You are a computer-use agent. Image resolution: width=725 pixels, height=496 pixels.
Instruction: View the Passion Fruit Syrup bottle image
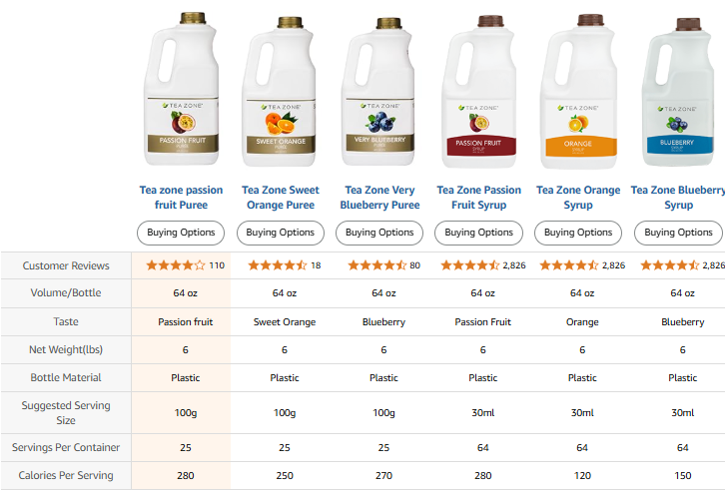click(x=482, y=90)
